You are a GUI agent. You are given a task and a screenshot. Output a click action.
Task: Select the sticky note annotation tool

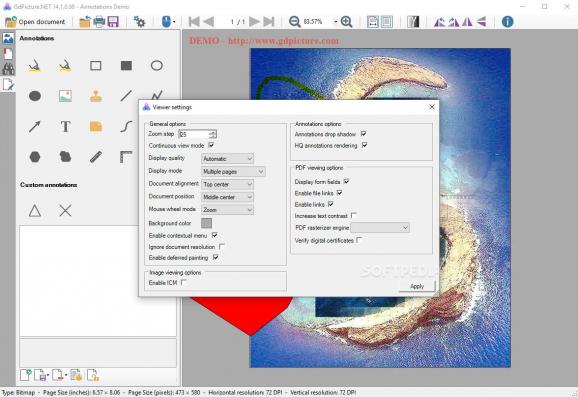tap(96, 127)
